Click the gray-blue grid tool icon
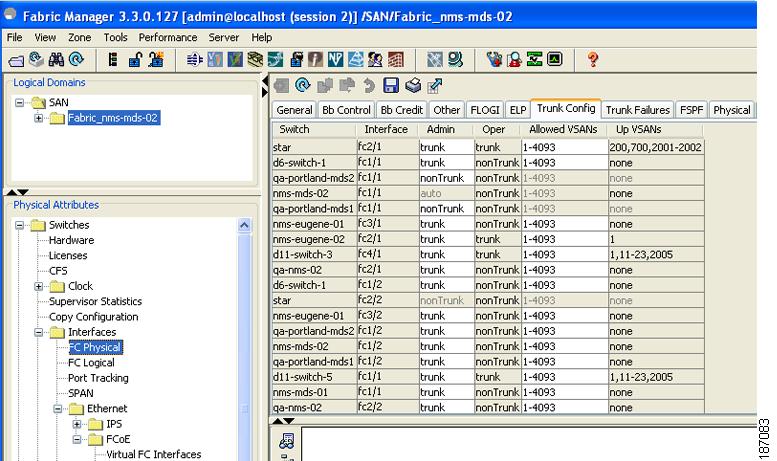Image resolution: width=777 pixels, height=461 pixels. pos(435,59)
